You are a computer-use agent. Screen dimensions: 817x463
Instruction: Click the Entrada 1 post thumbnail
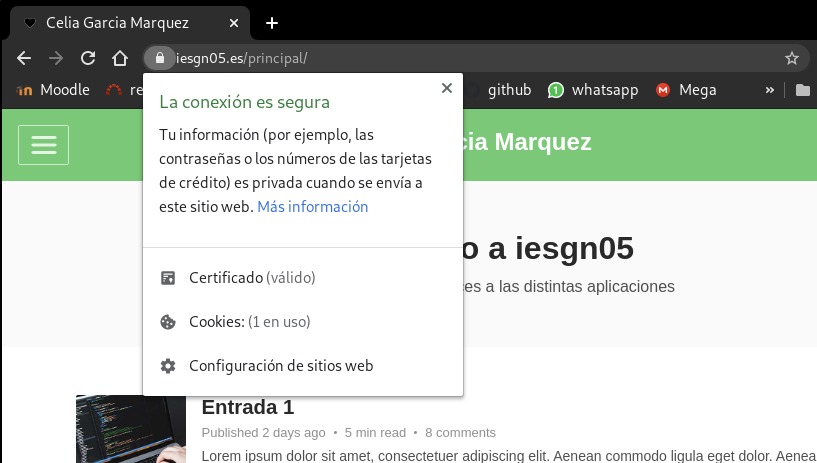pos(131,429)
